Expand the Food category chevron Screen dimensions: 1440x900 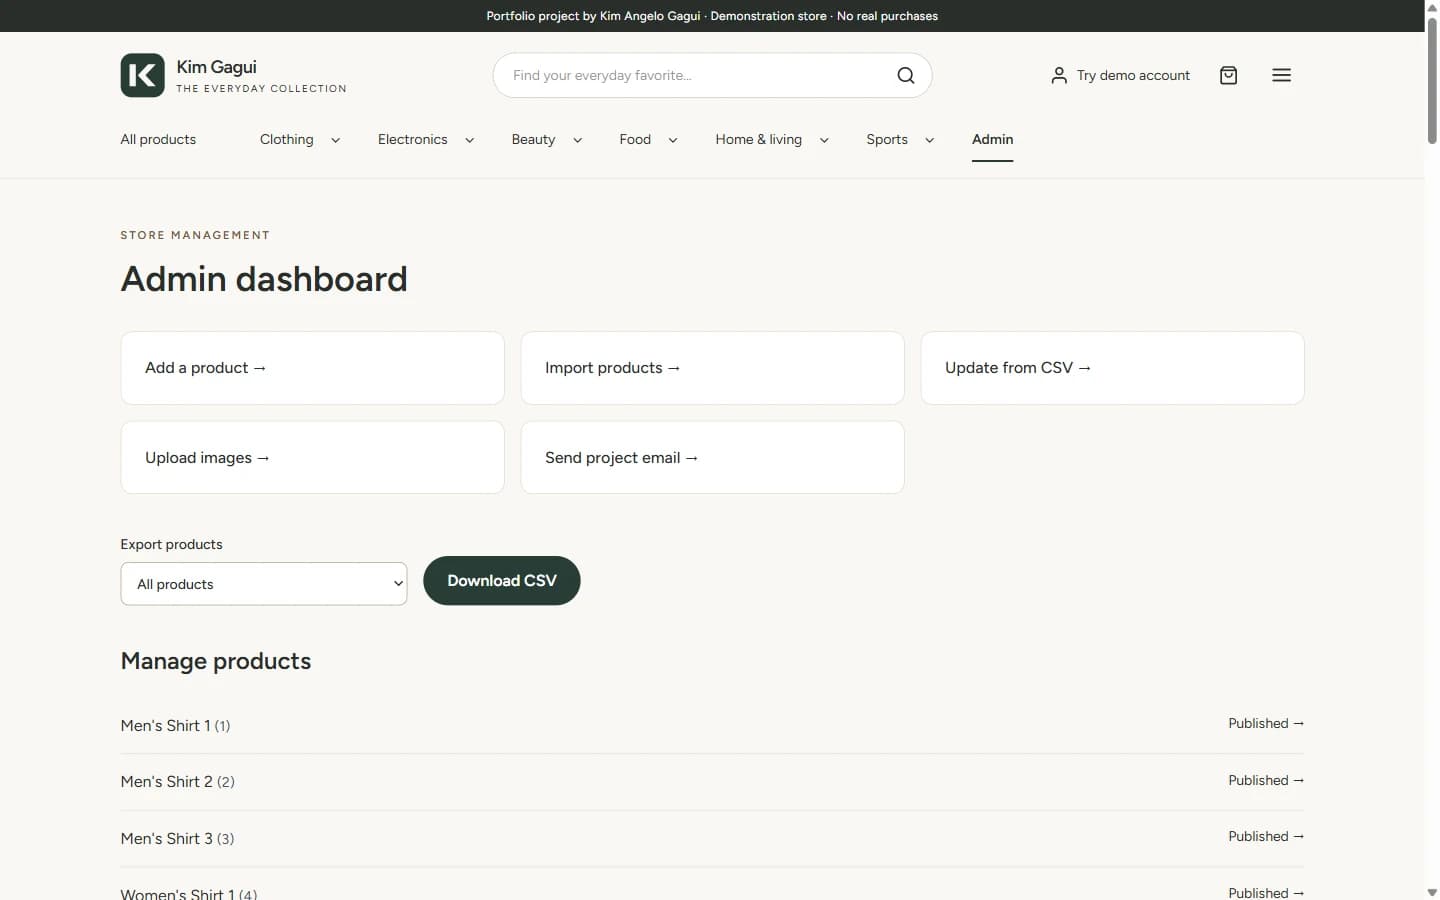coord(672,140)
